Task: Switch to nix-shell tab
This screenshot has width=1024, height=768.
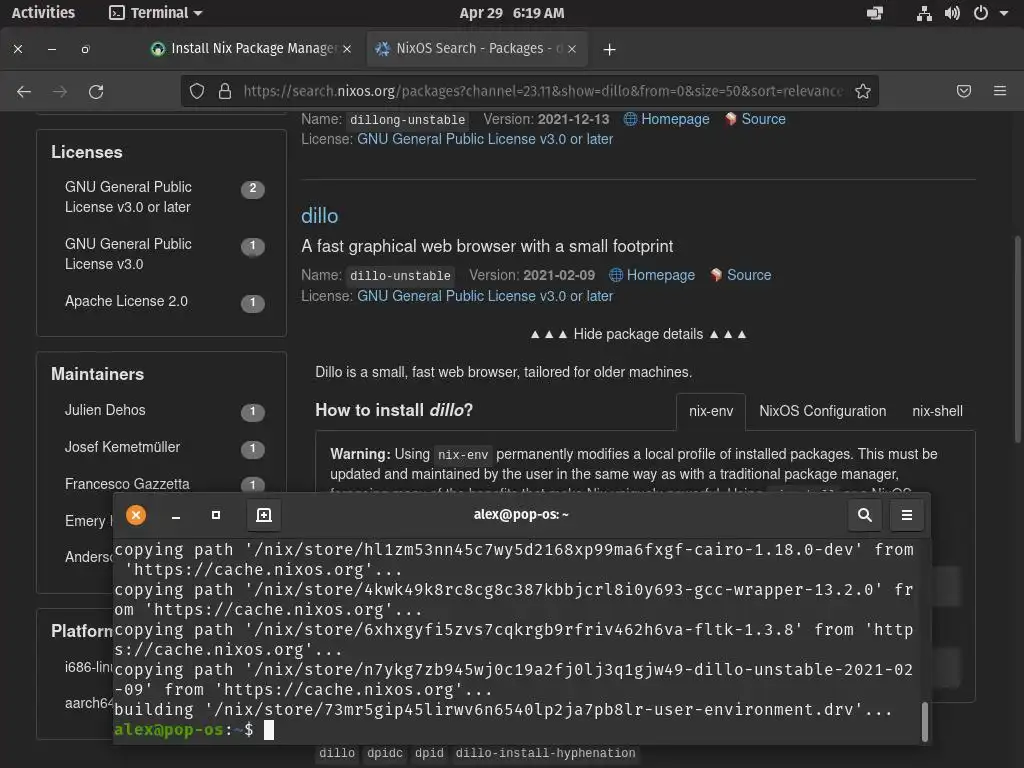Action: coord(937,411)
